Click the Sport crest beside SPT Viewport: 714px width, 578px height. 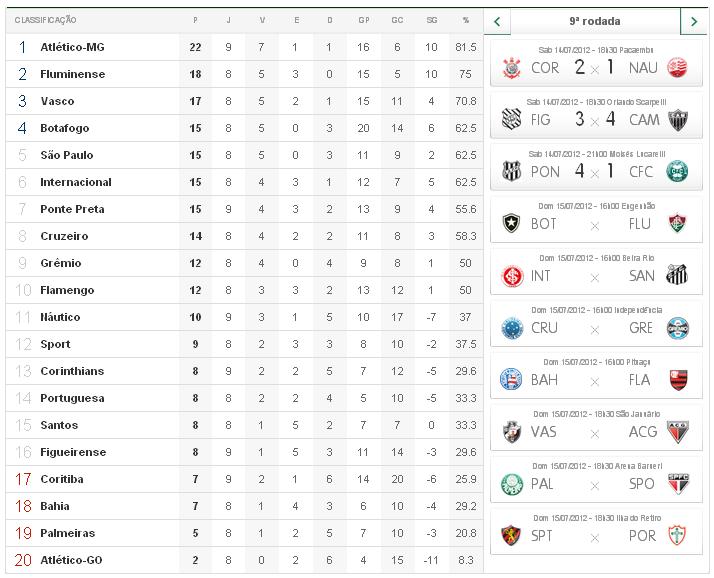point(512,535)
